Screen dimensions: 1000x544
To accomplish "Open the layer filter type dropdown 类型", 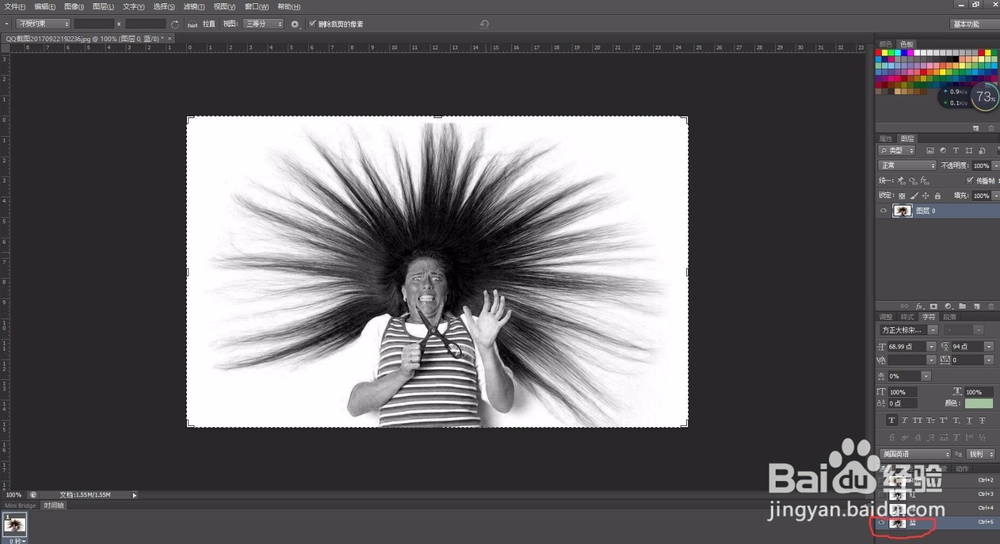I will tap(897, 151).
